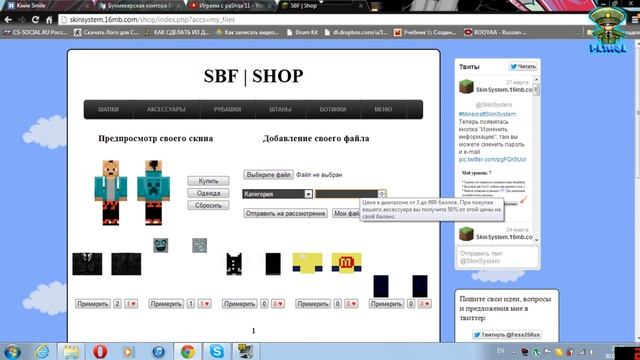Switch to the 'Киви Smile' browser tab
The width and height of the screenshot is (640, 360).
pos(47,6)
